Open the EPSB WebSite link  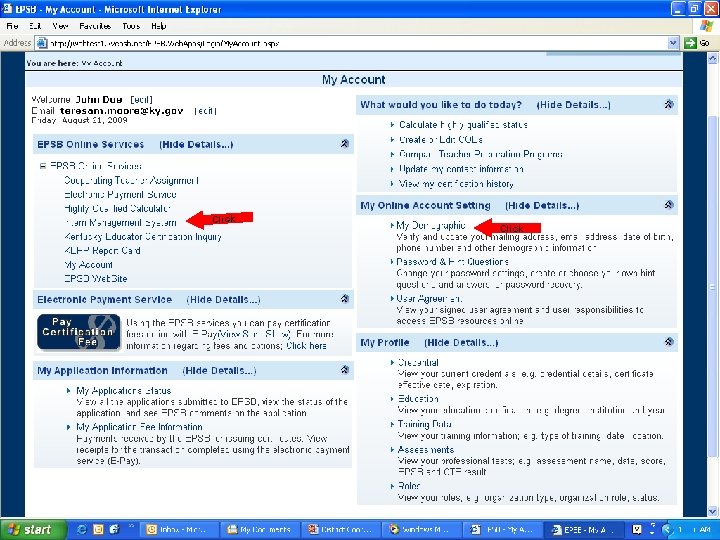point(96,279)
